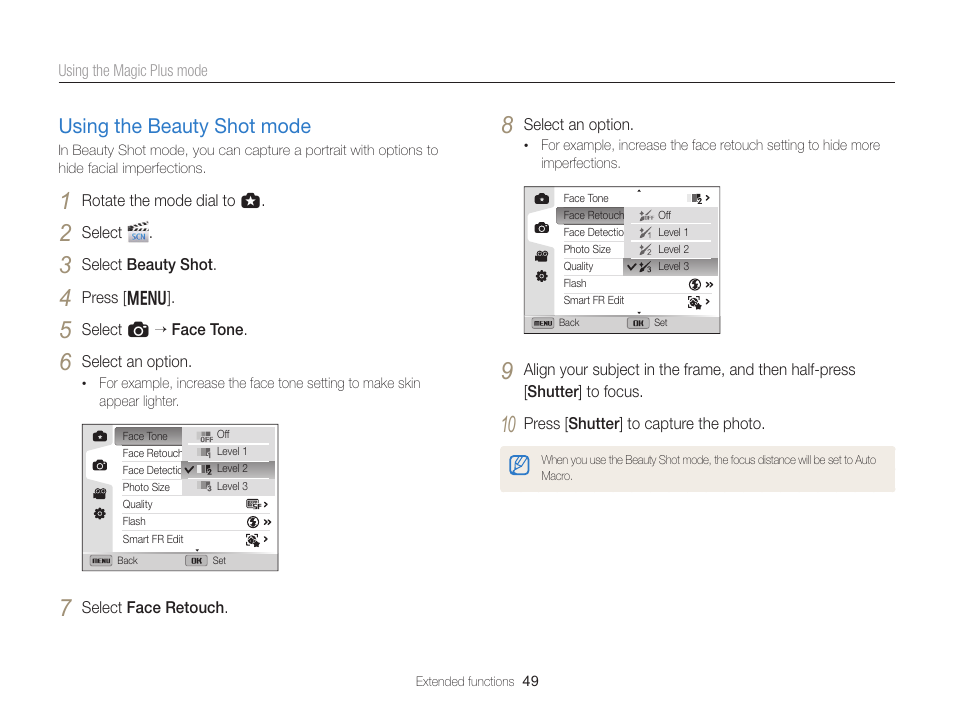The width and height of the screenshot is (954, 720).
Task: Click the SCN scene clapperboard icon in step 2
Action: (x=139, y=232)
